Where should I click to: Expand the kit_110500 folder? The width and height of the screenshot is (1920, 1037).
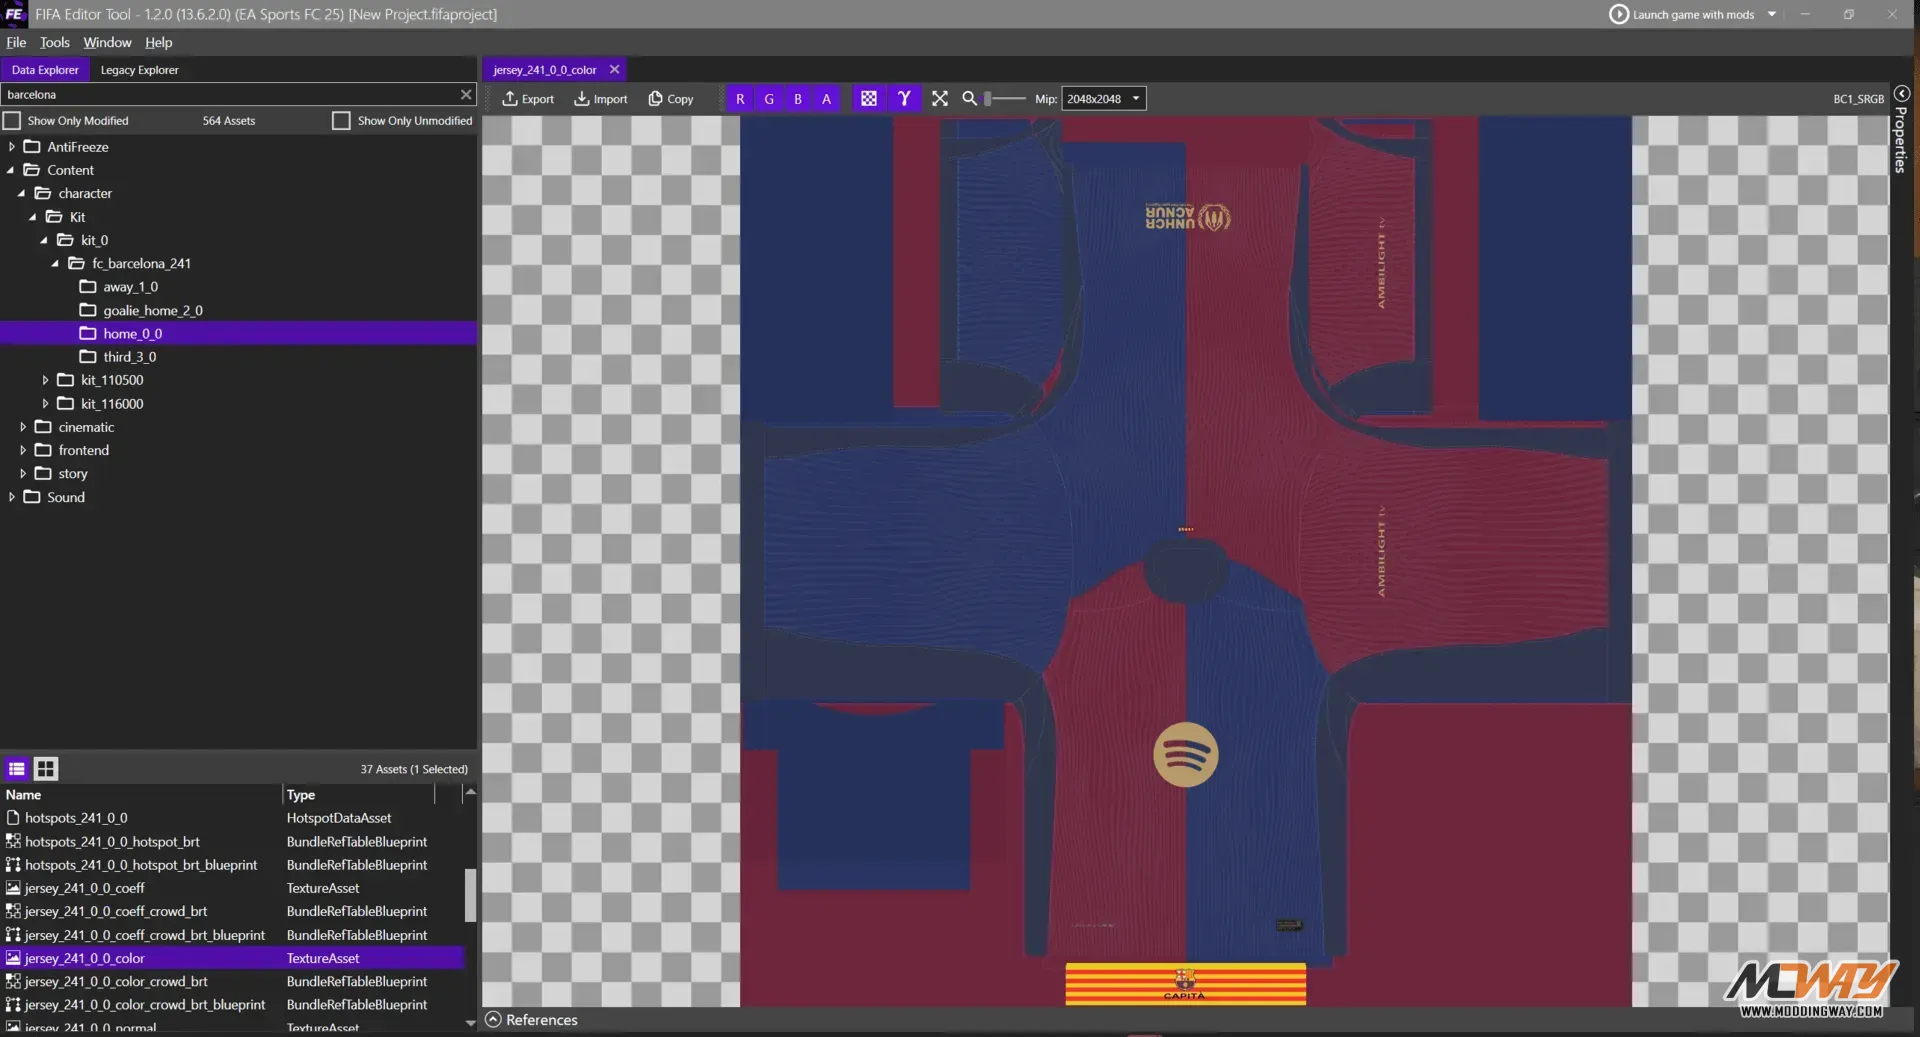click(x=45, y=380)
